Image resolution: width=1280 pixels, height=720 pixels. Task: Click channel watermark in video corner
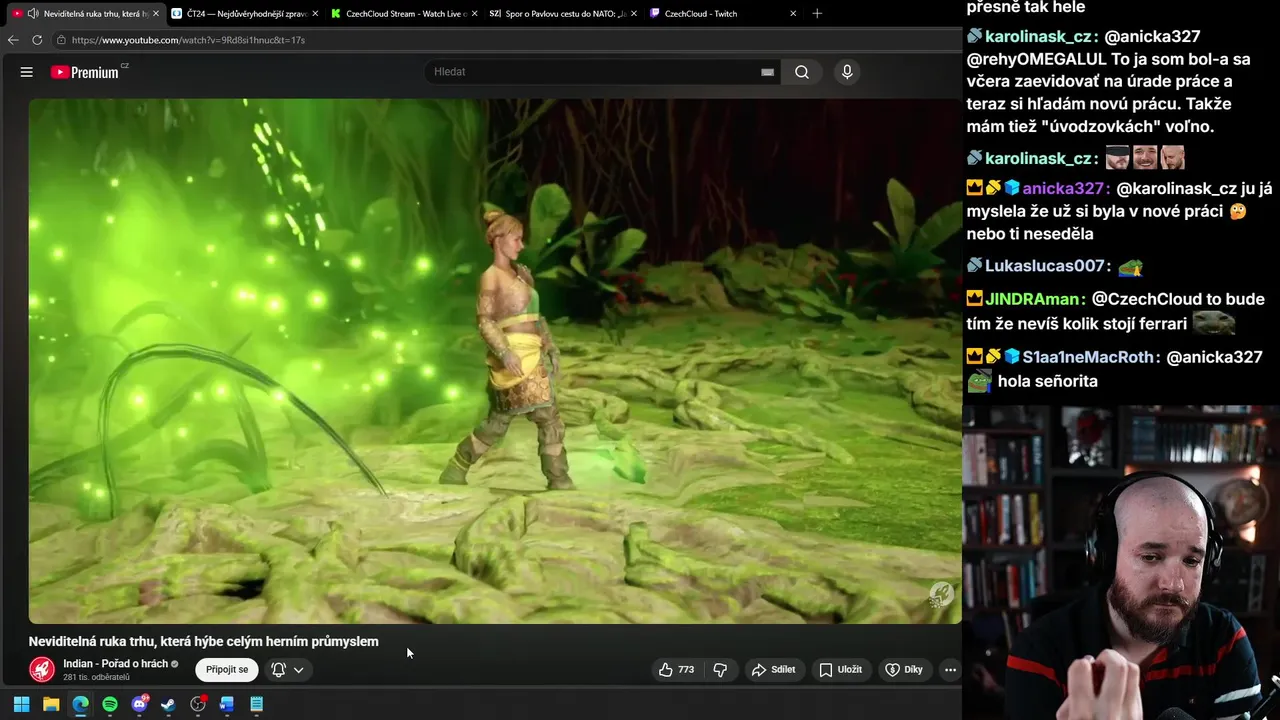[x=940, y=596]
